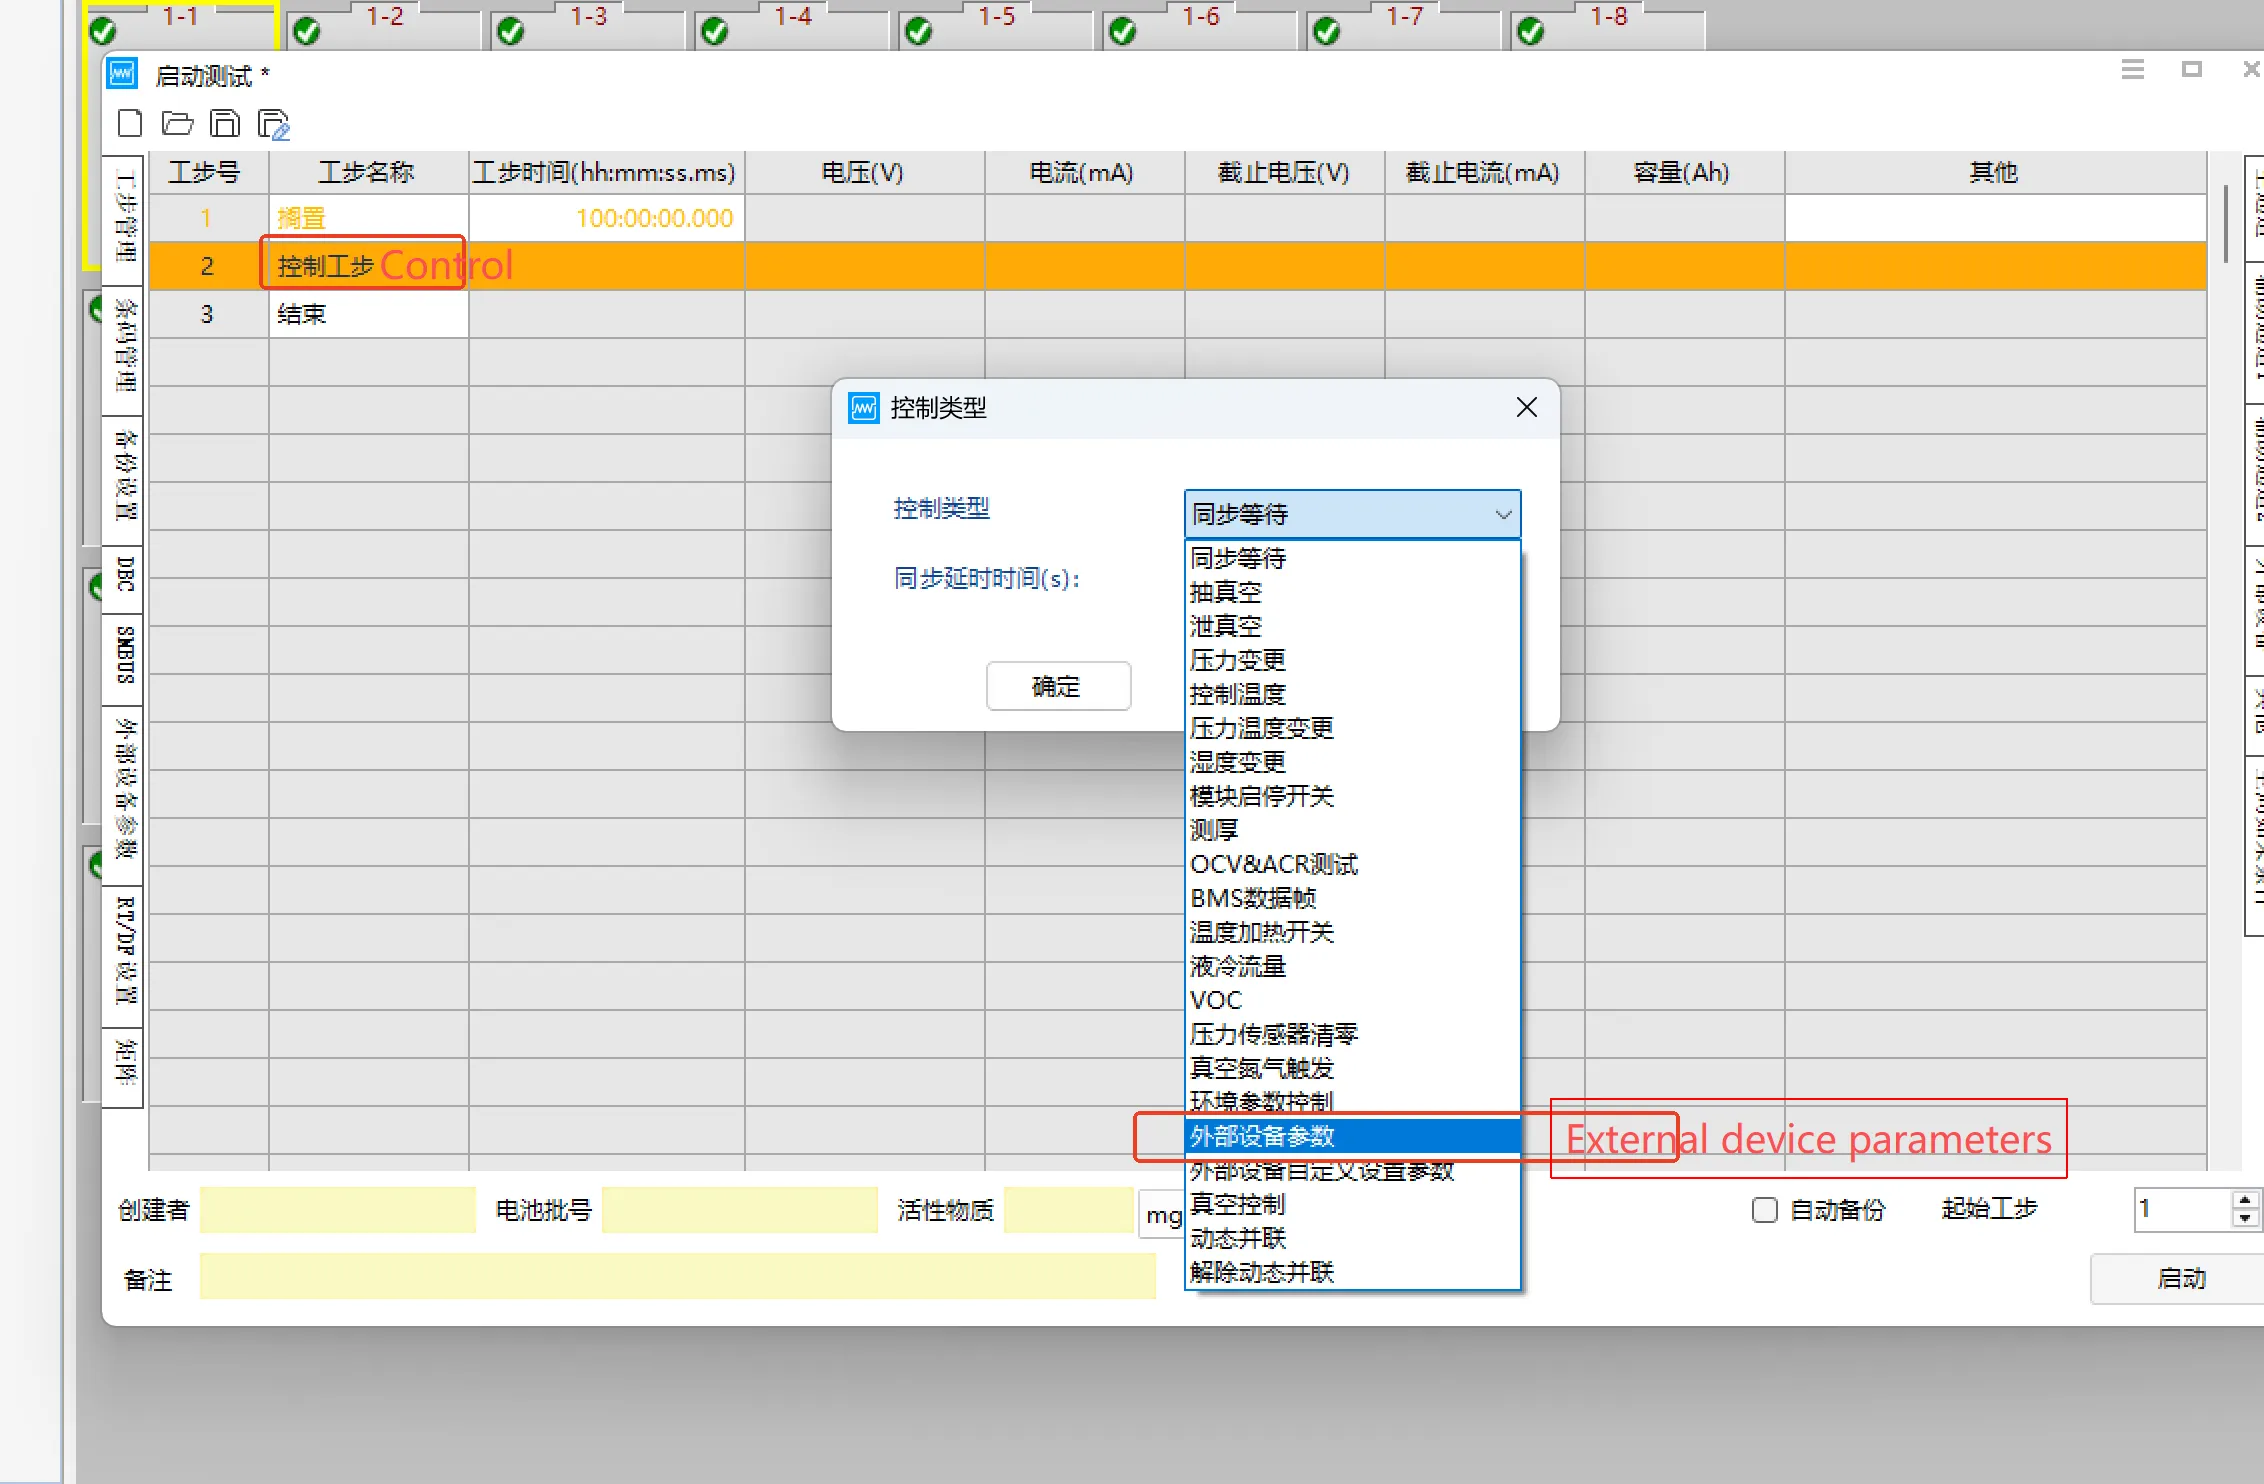Click the Save icon in toolbar
Viewport: 2264px width, 1484px height.
point(225,123)
